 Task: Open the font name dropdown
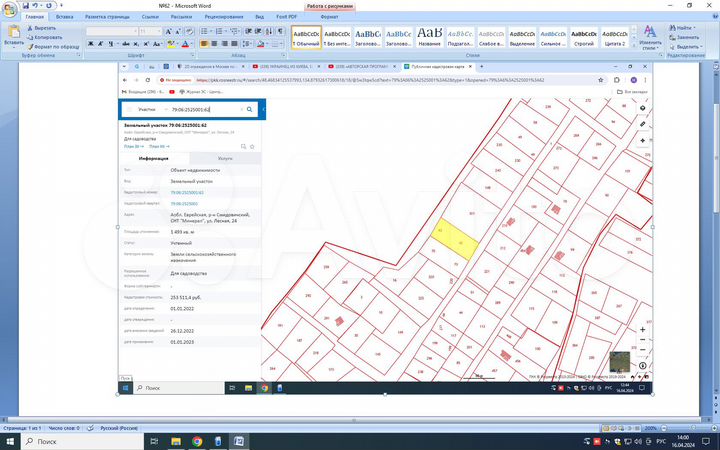(x=135, y=31)
